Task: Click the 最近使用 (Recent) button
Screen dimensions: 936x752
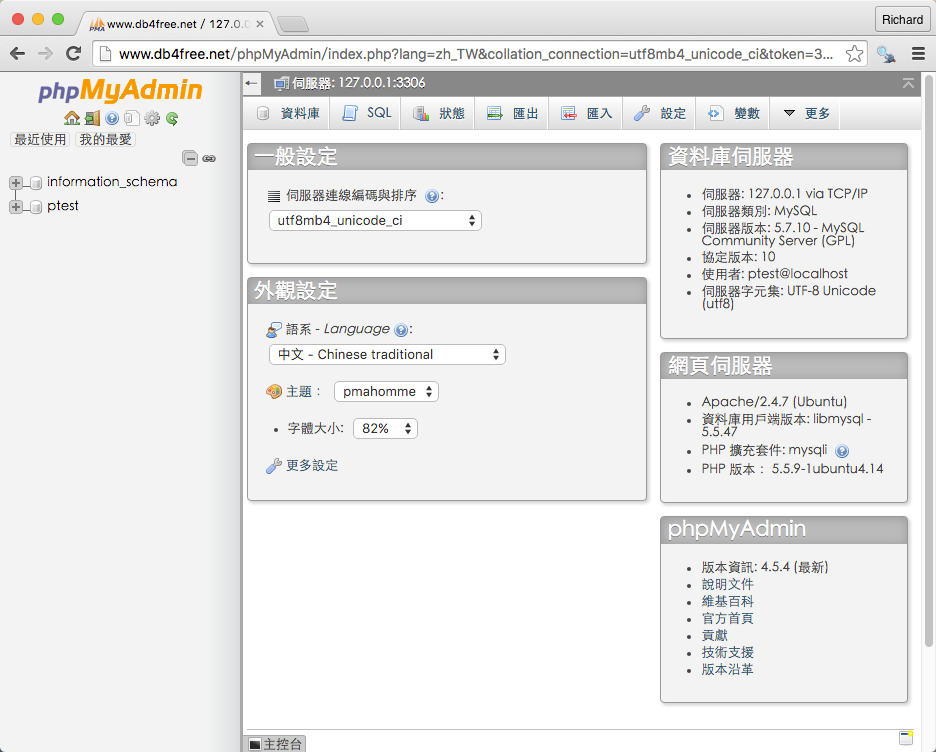Action: (40, 140)
